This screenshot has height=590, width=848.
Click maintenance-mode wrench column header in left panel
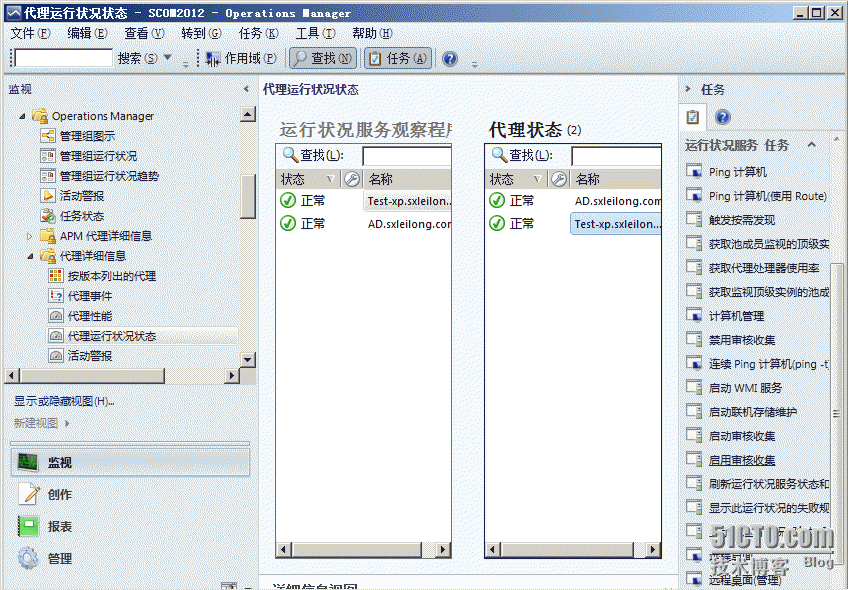352,179
